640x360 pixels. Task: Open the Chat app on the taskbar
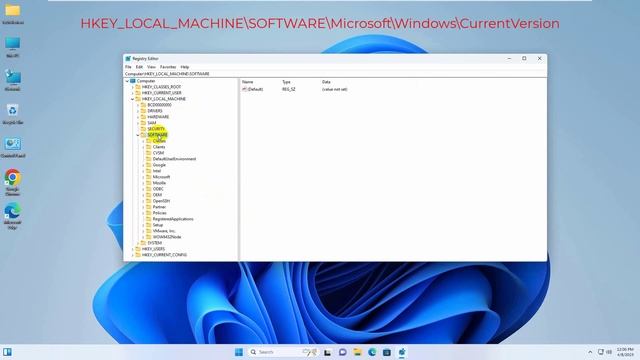tap(342, 352)
